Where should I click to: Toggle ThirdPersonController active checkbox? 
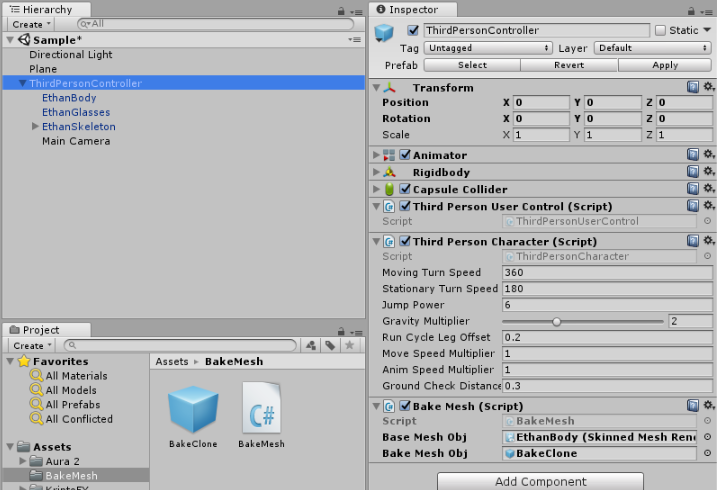coord(413,31)
